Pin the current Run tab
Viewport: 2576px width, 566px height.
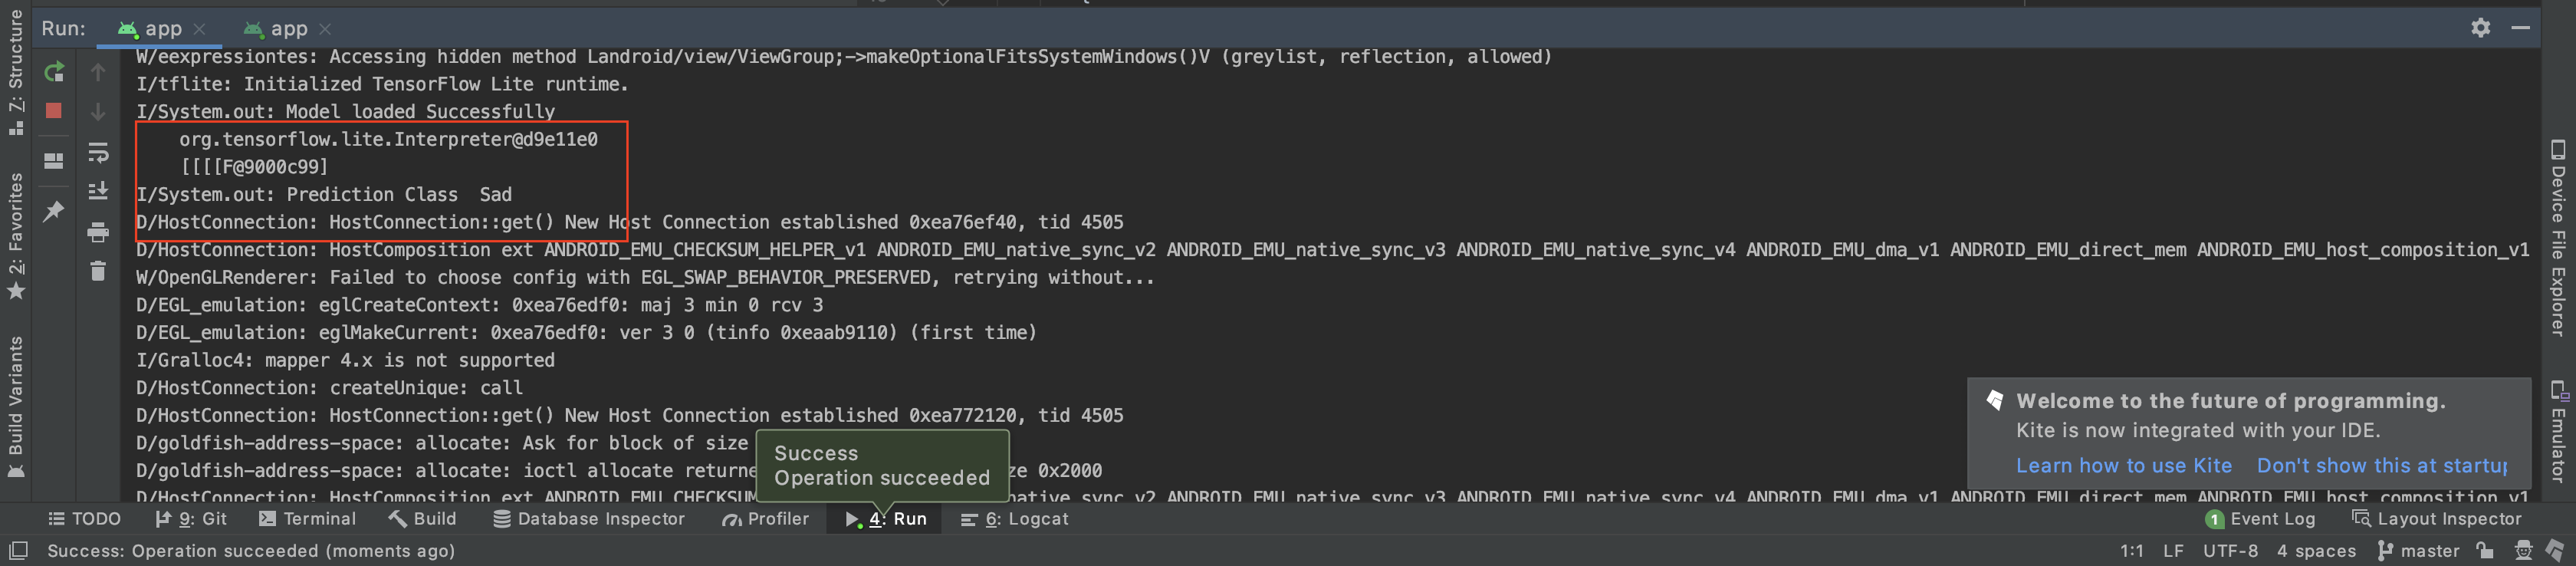click(x=54, y=211)
